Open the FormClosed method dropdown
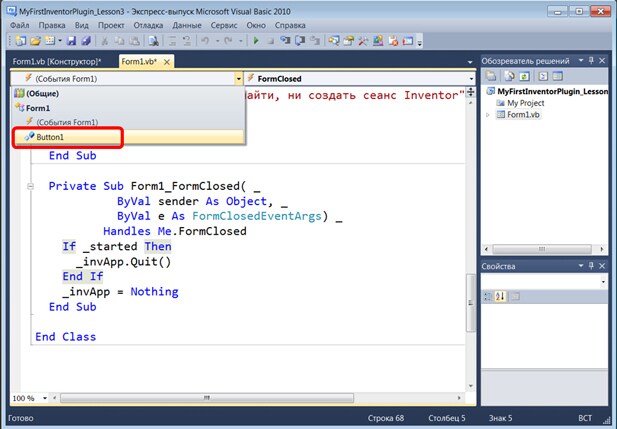 click(469, 77)
